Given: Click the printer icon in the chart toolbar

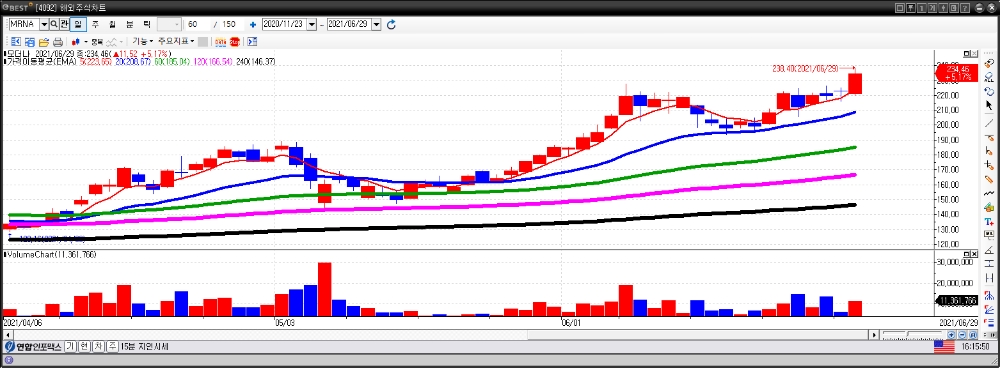Looking at the screenshot, I should [57, 41].
